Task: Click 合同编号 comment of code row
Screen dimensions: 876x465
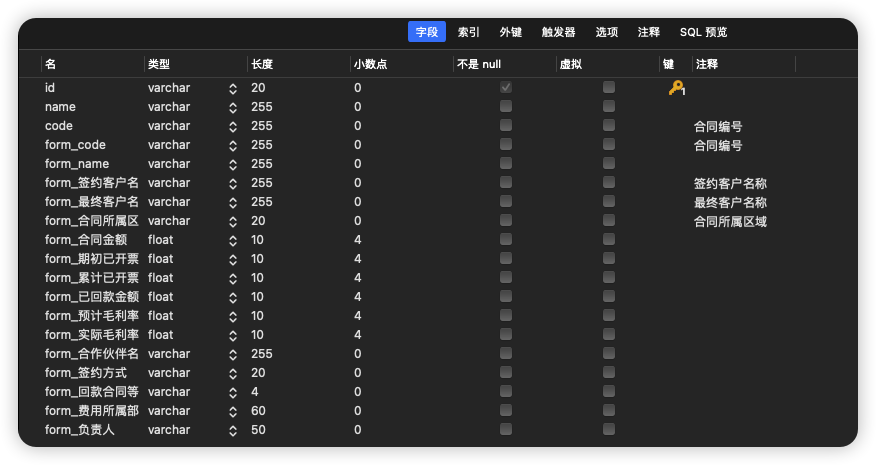Action: [x=718, y=126]
